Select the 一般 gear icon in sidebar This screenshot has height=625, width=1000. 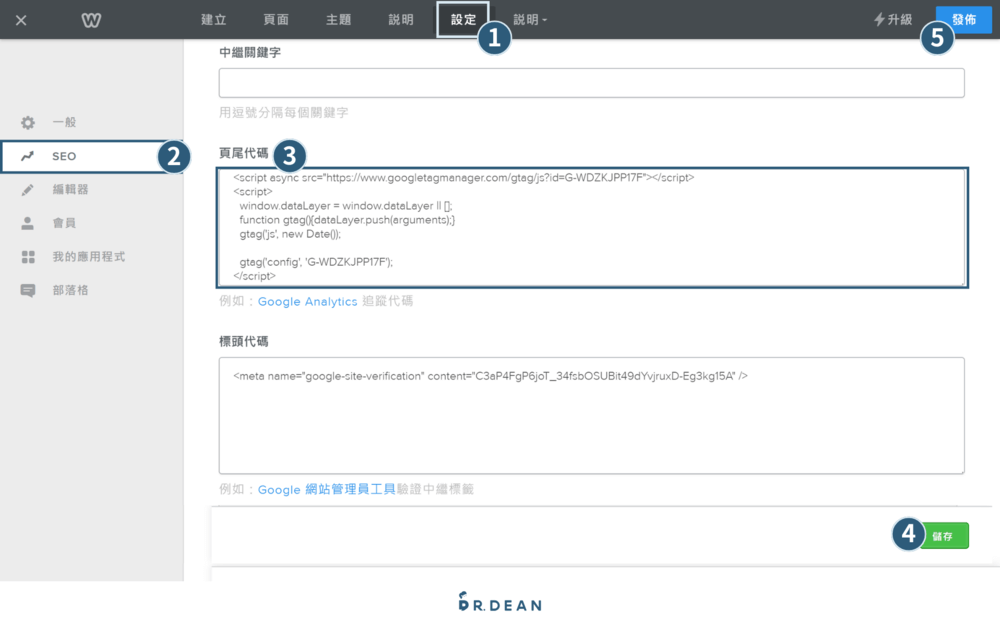[x=27, y=122]
